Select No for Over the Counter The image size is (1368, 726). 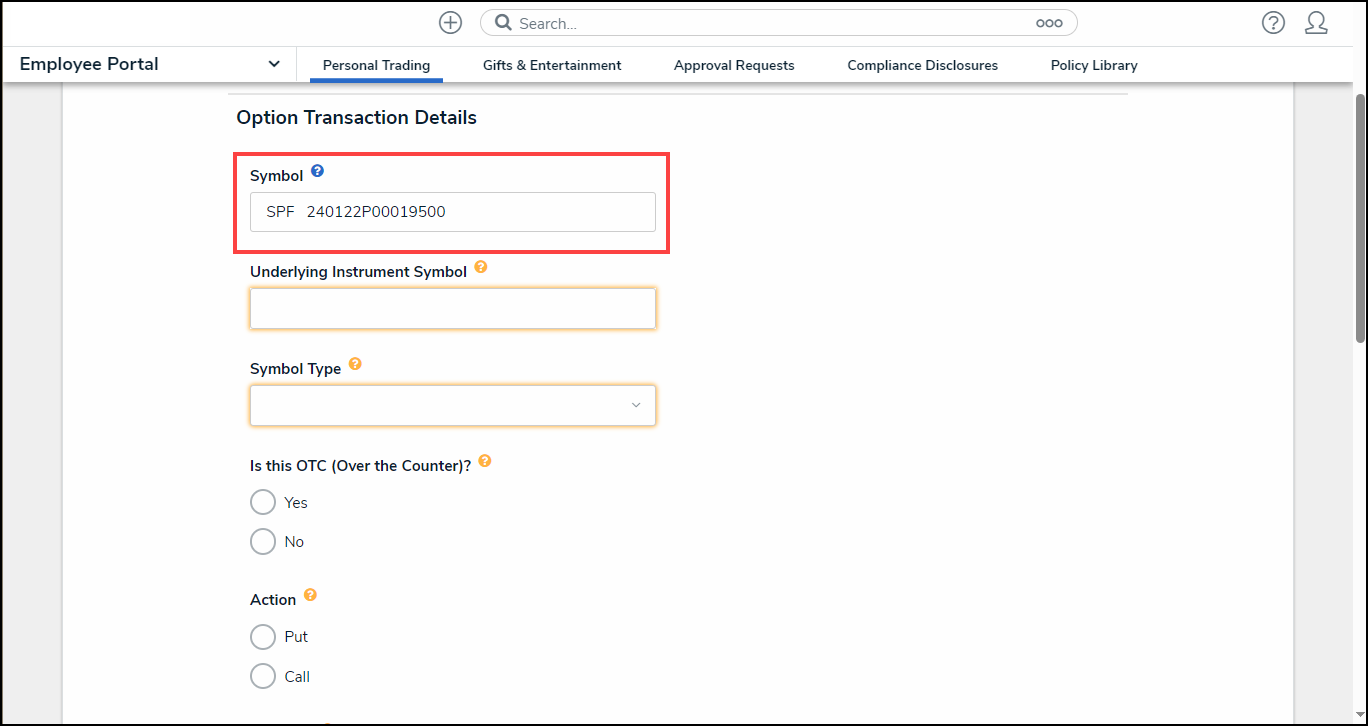point(263,542)
